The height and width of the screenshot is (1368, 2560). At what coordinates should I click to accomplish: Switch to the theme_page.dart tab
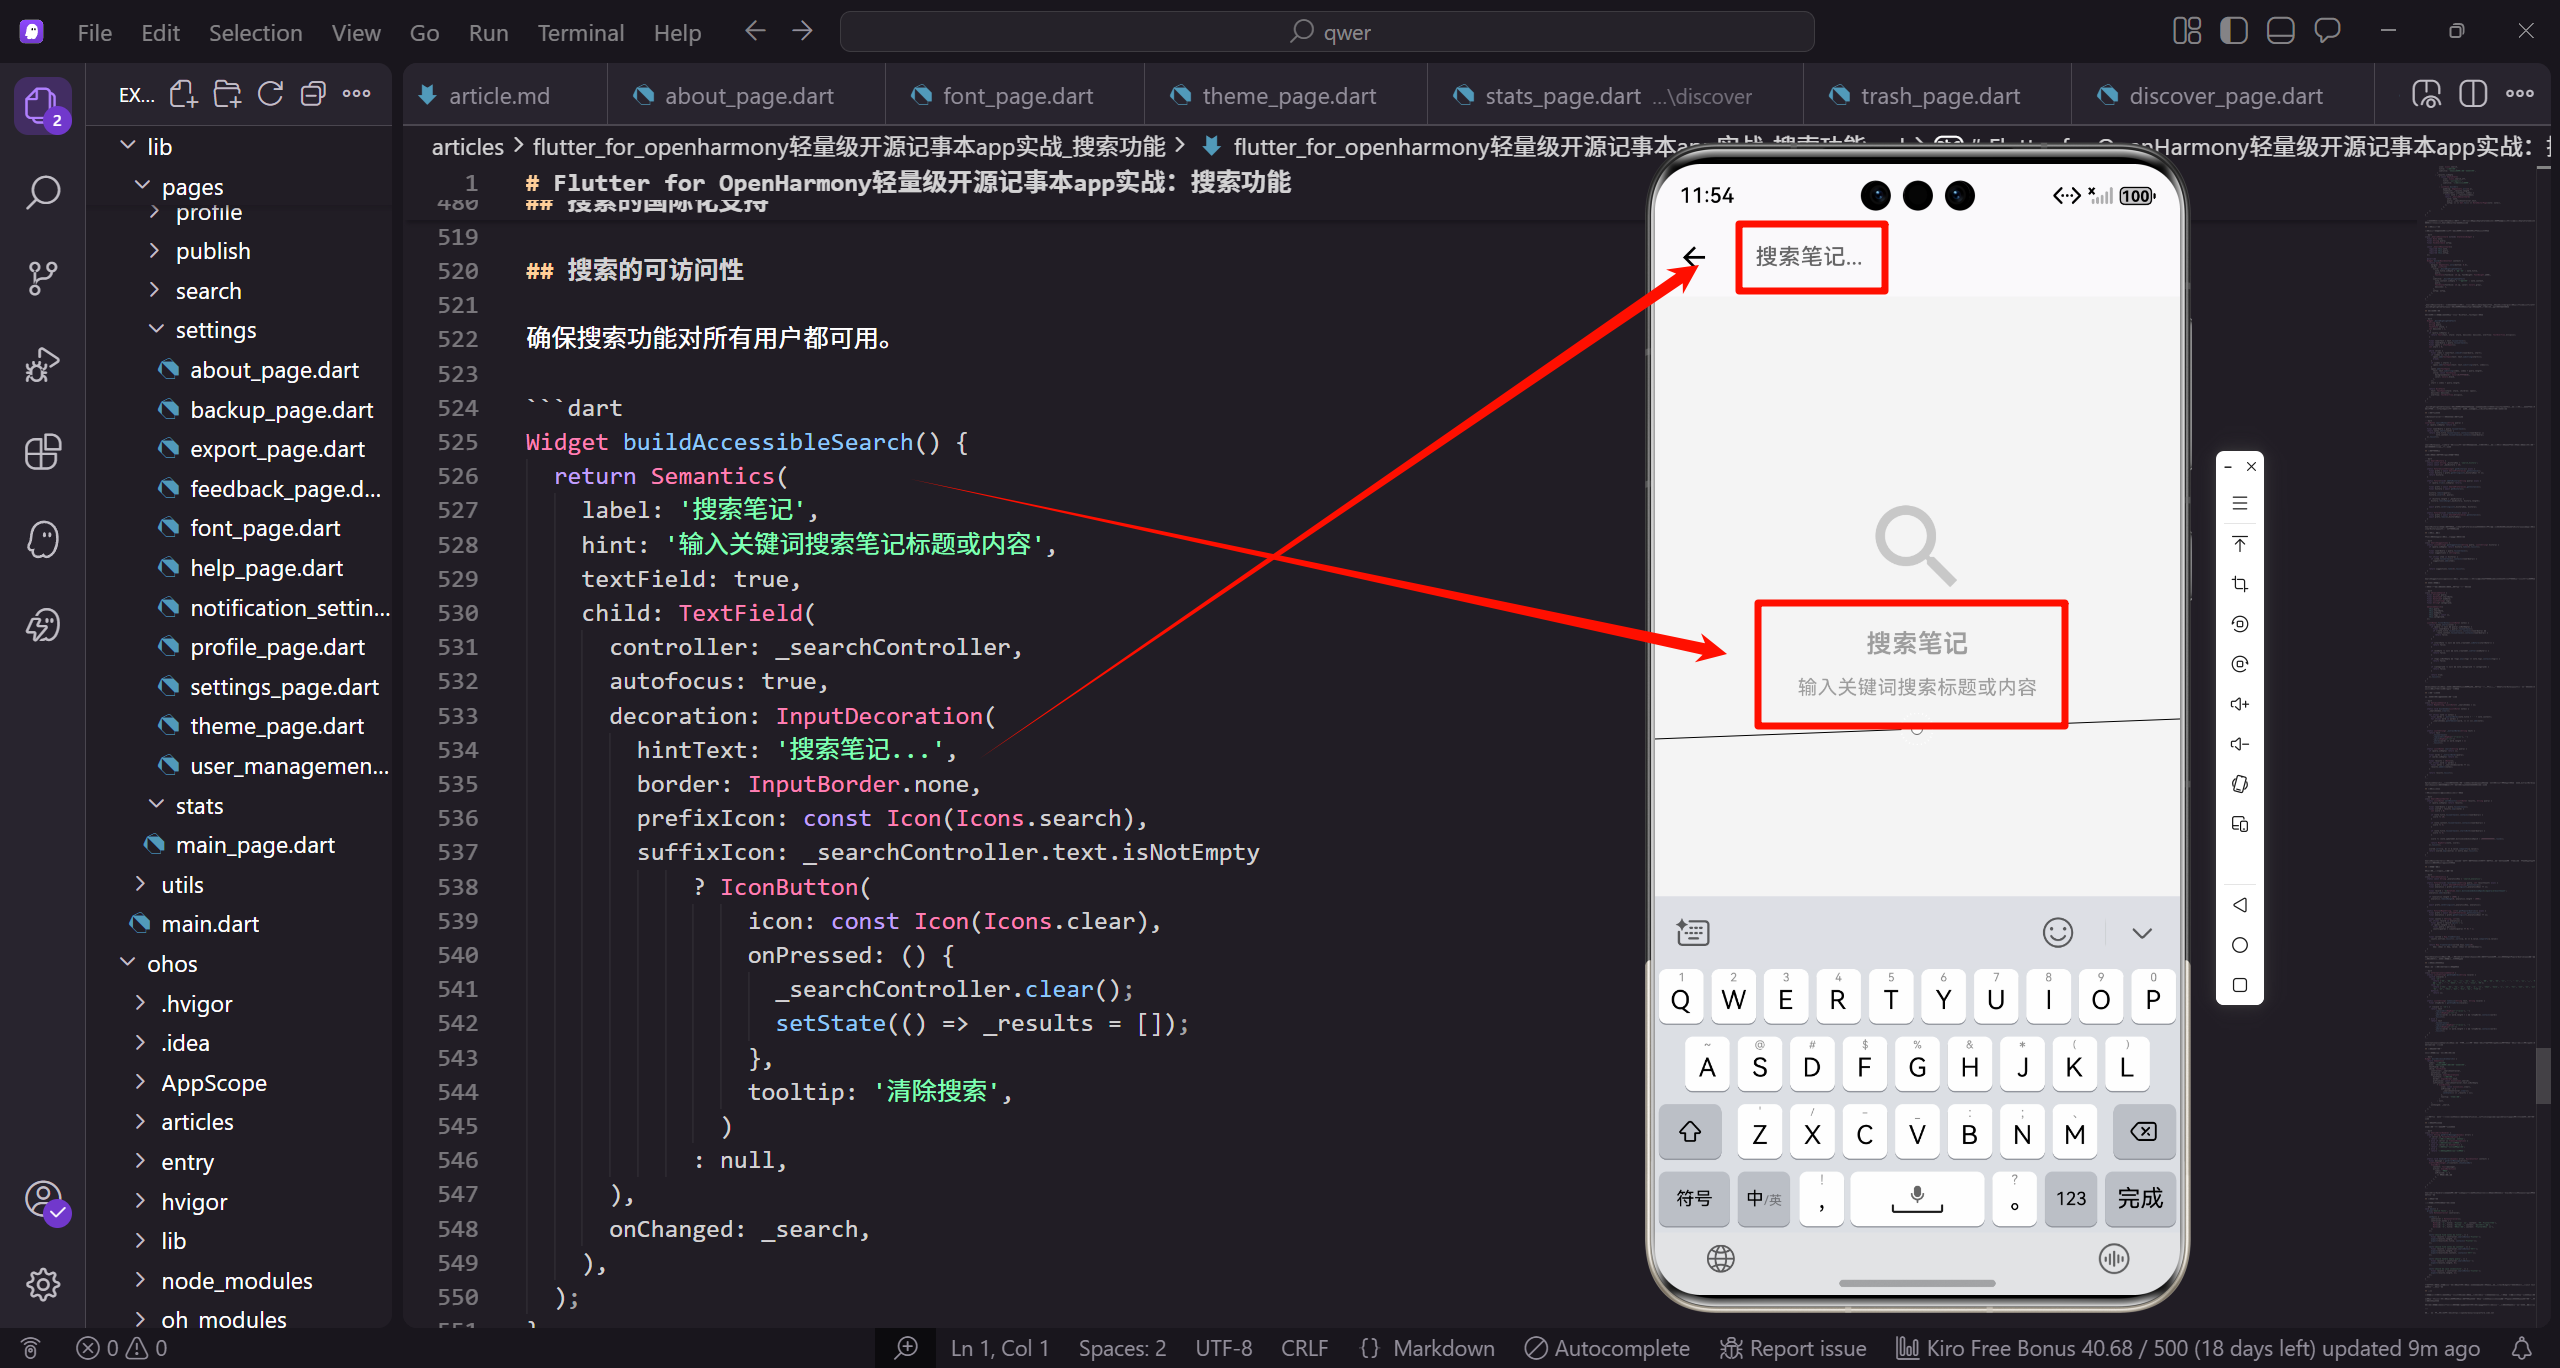click(x=1288, y=95)
